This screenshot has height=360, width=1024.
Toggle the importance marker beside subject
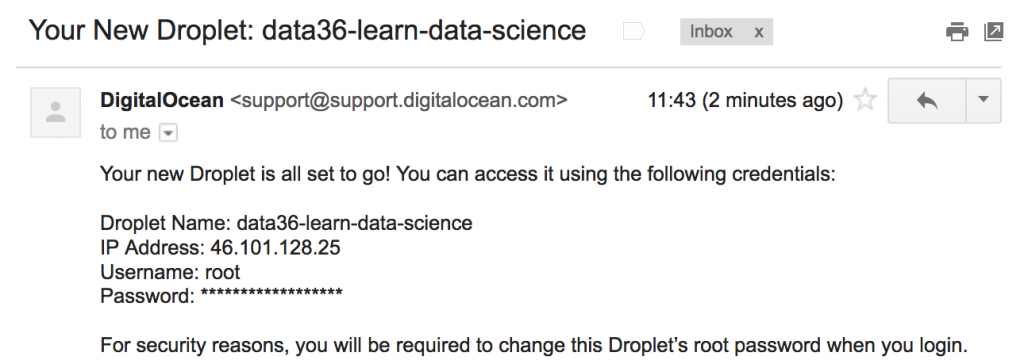click(x=633, y=31)
